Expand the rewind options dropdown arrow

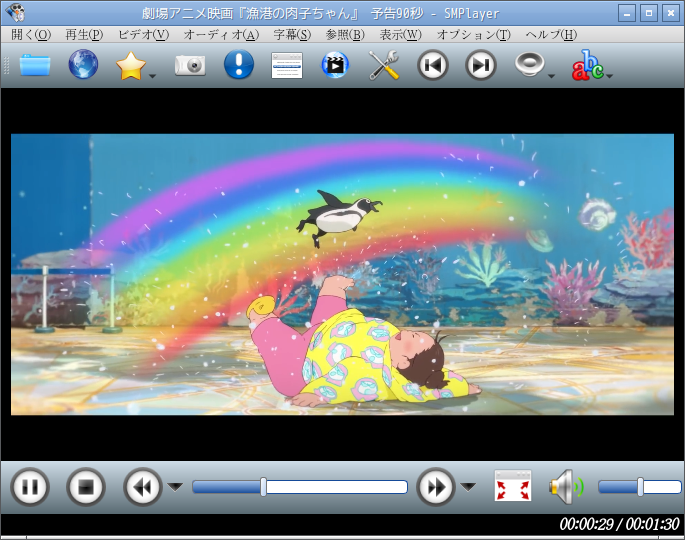175,487
